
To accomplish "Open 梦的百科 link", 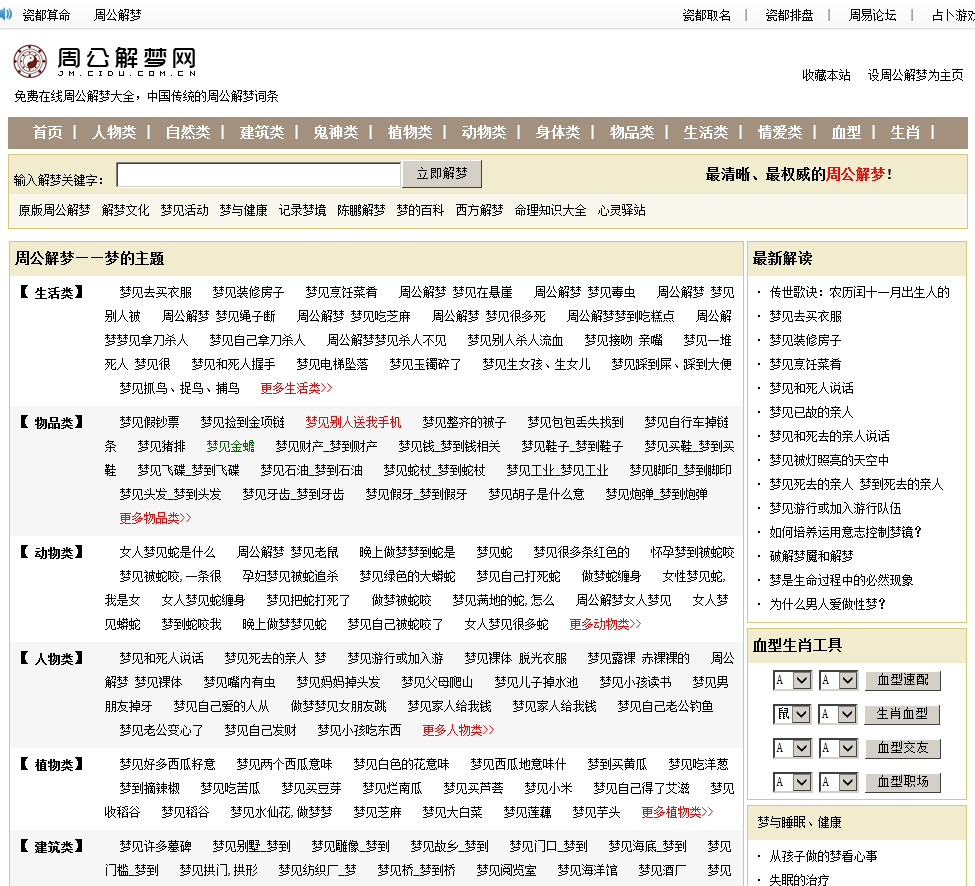I will [420, 210].
